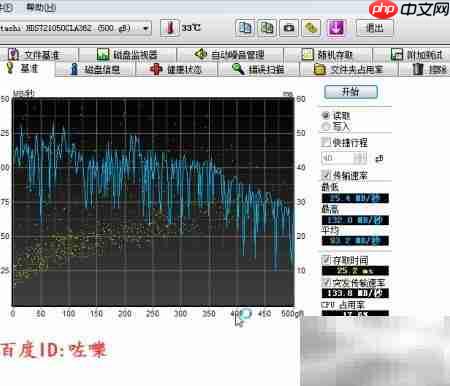Click the burst rate 133.8 value

click(x=355, y=293)
